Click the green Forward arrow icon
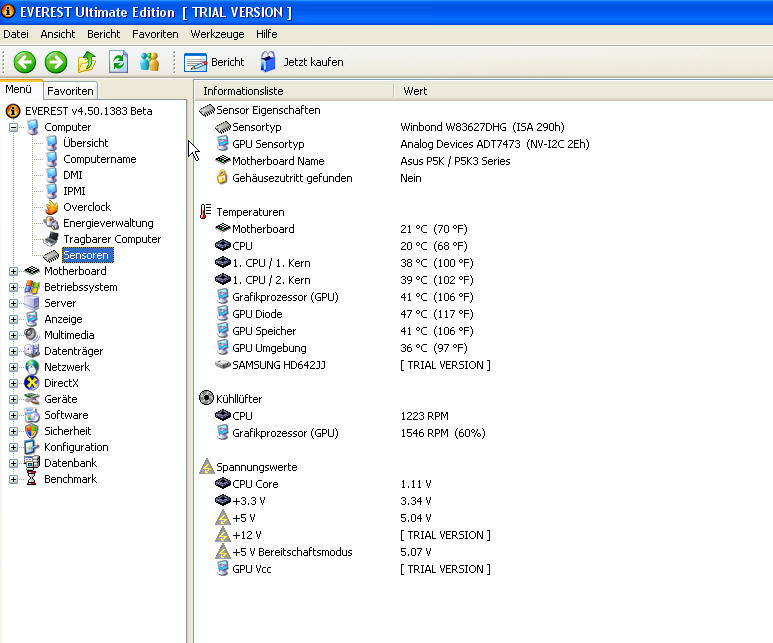Screen dimensions: 773x643 [x=56, y=62]
